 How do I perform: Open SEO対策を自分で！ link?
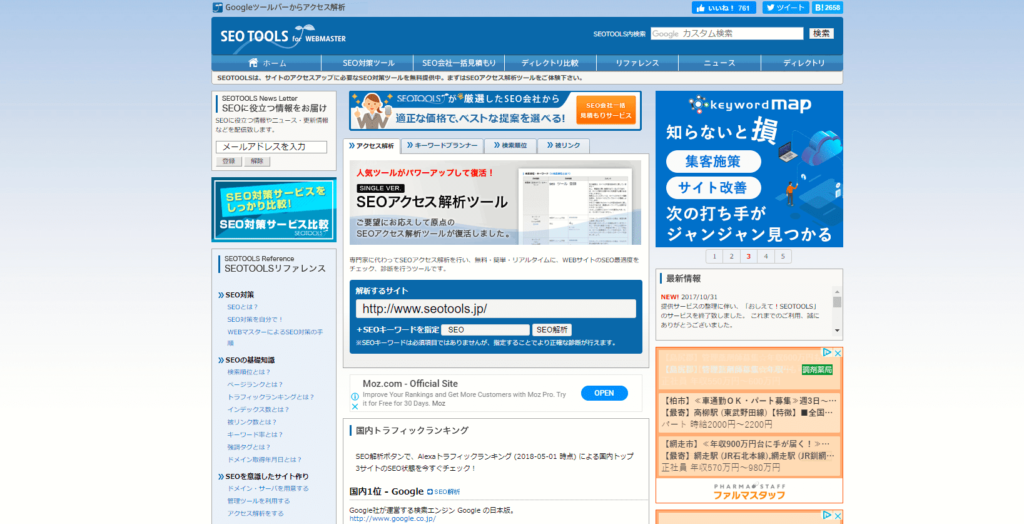pyautogui.click(x=255, y=319)
